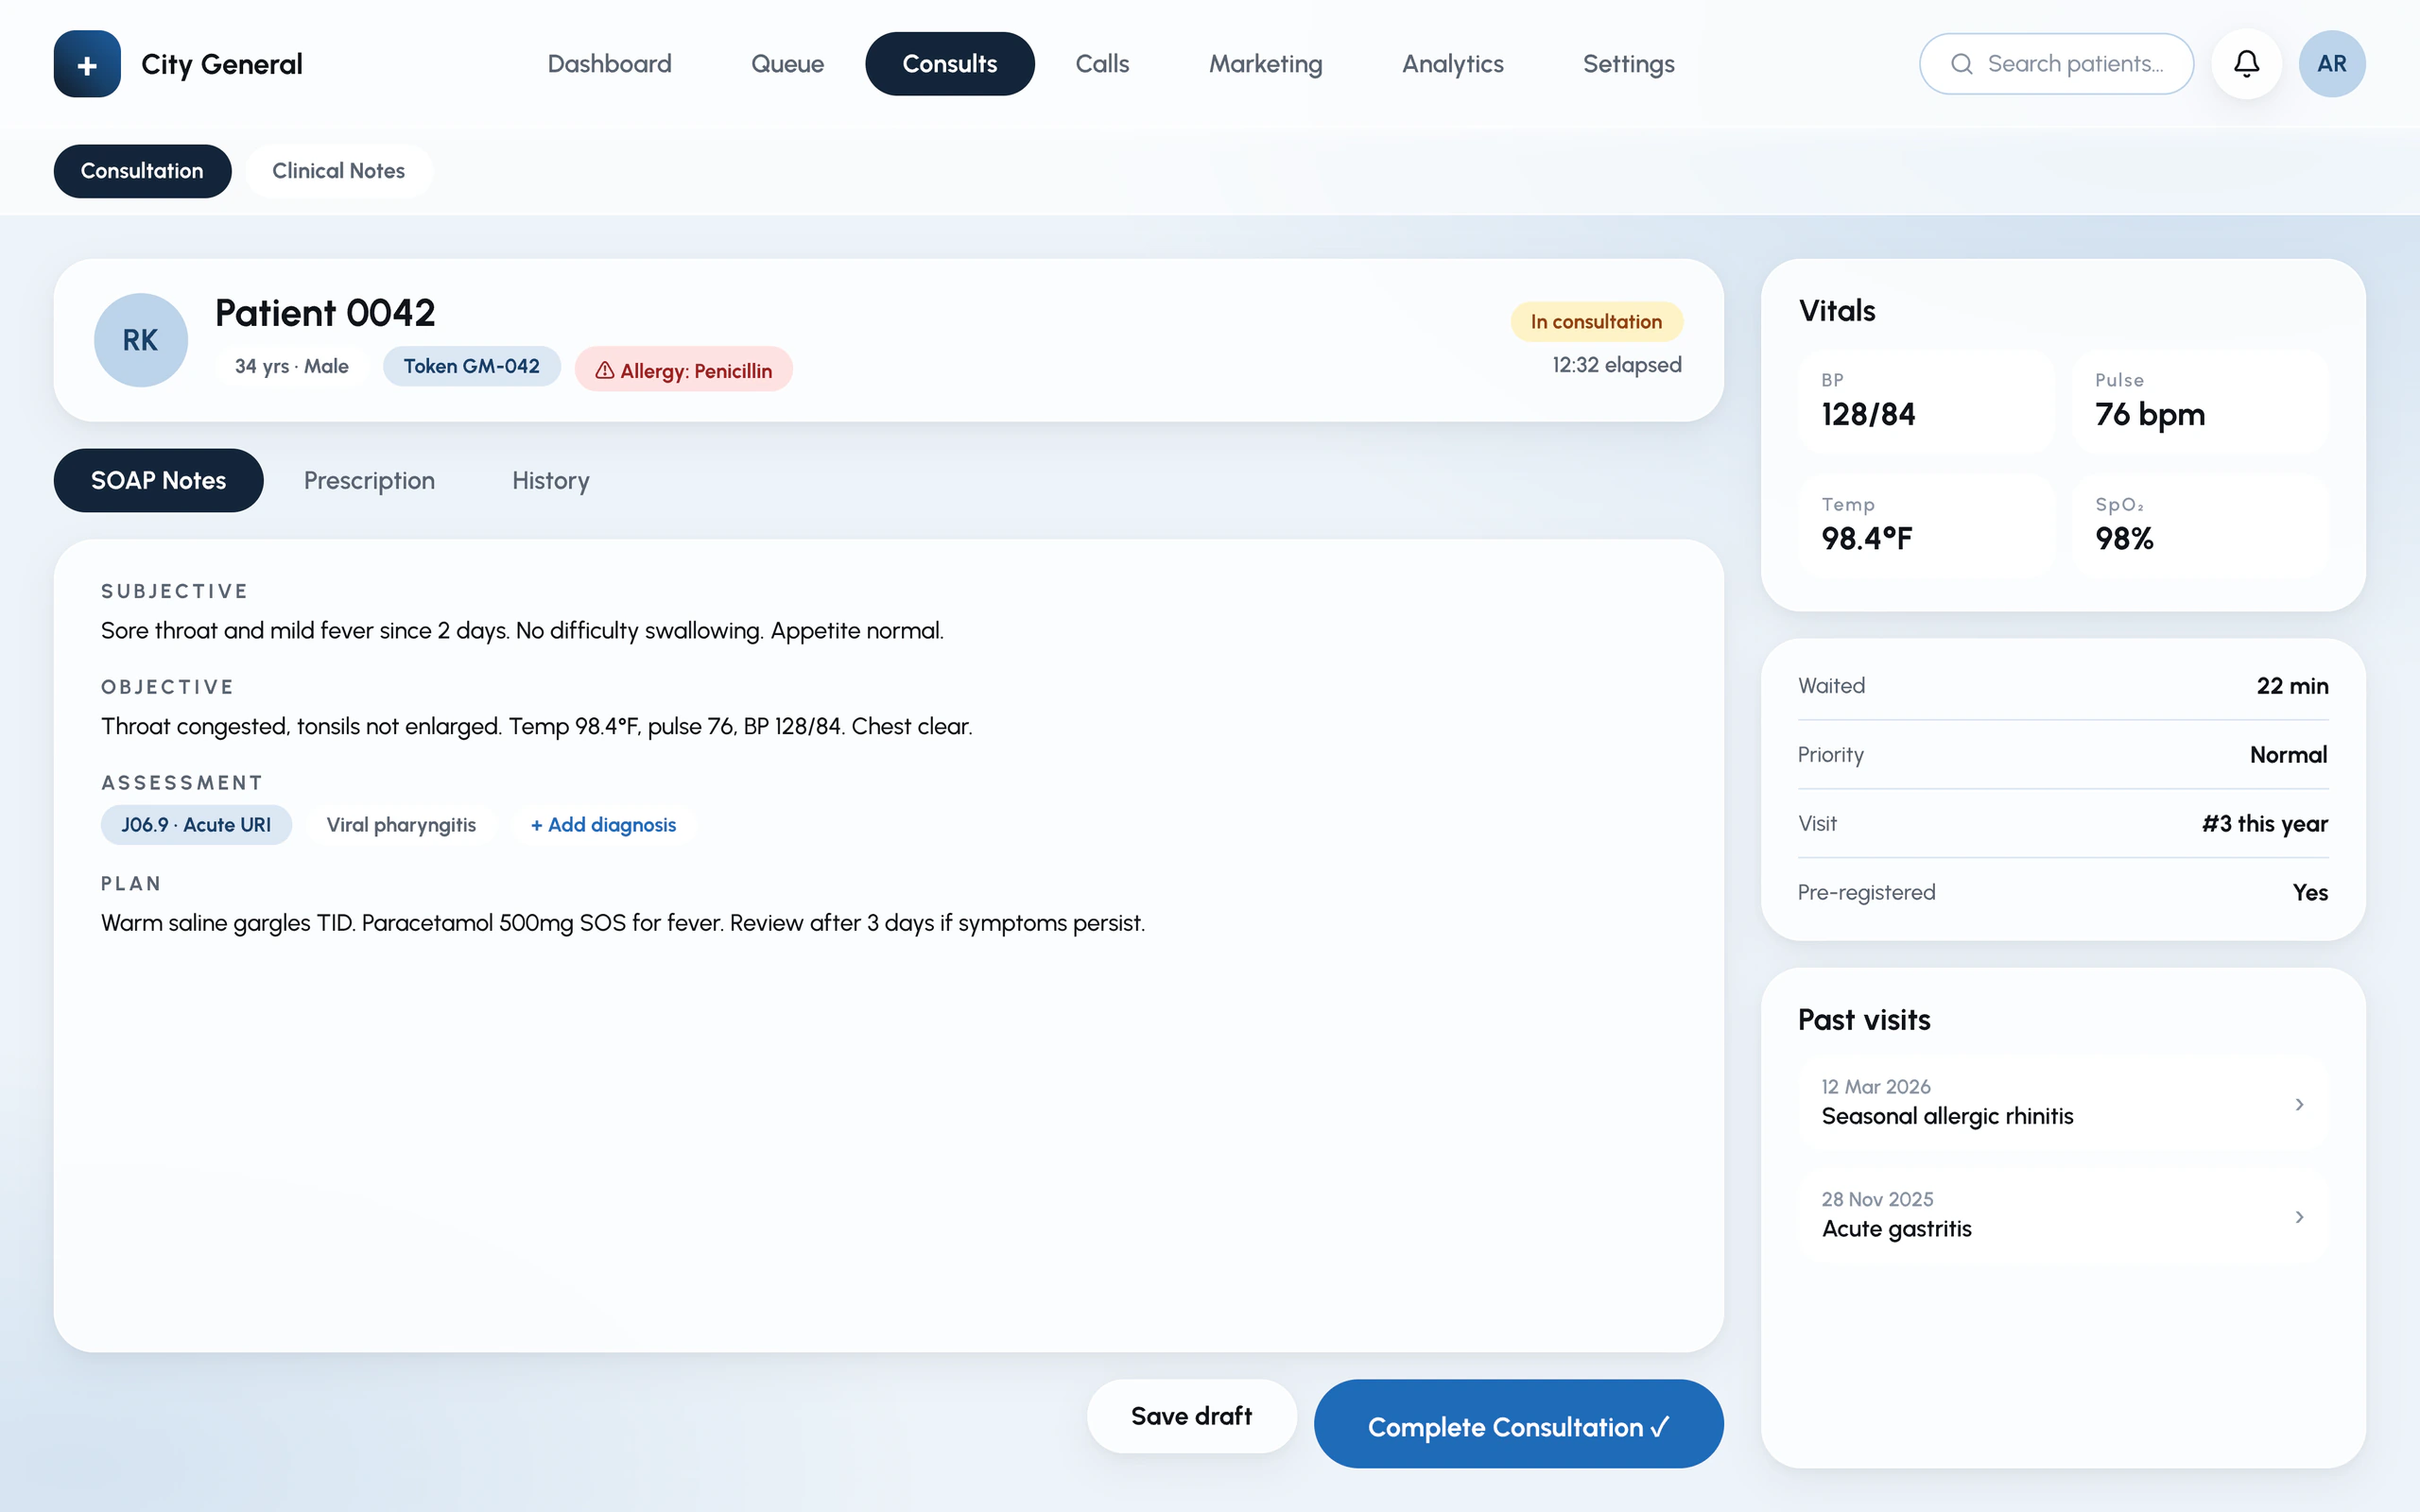The image size is (2420, 1512).
Task: Click the allergy warning triangle icon
Action: click(604, 371)
